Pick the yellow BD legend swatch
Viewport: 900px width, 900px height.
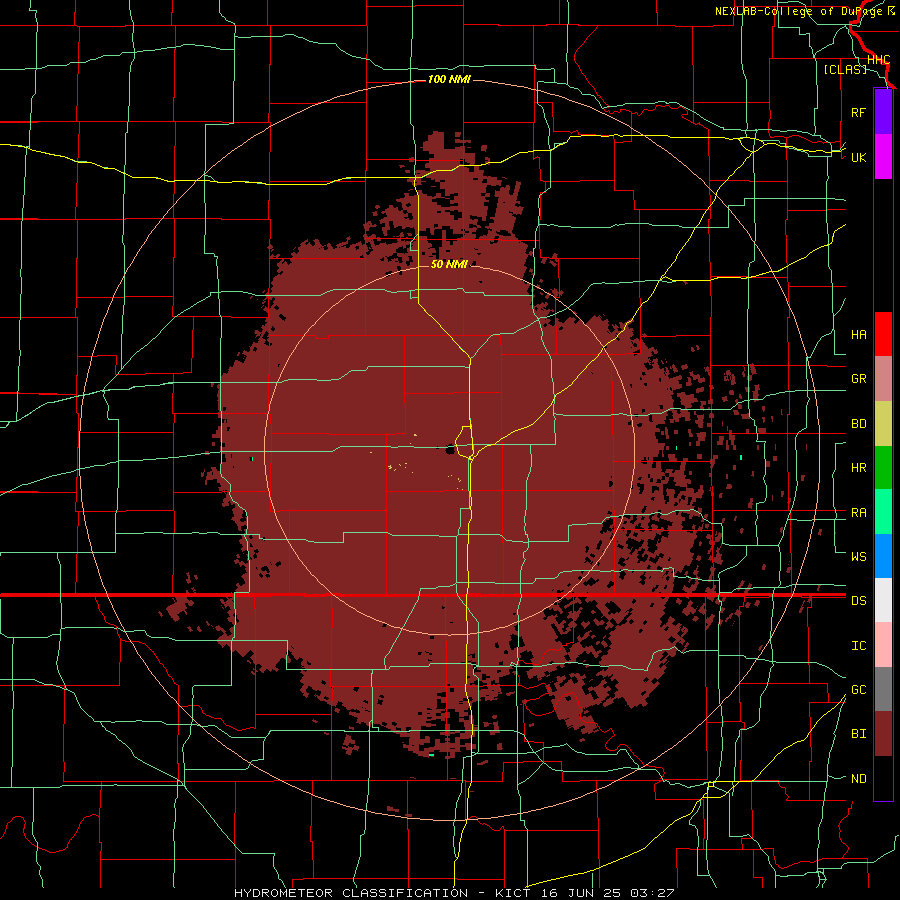tap(883, 423)
